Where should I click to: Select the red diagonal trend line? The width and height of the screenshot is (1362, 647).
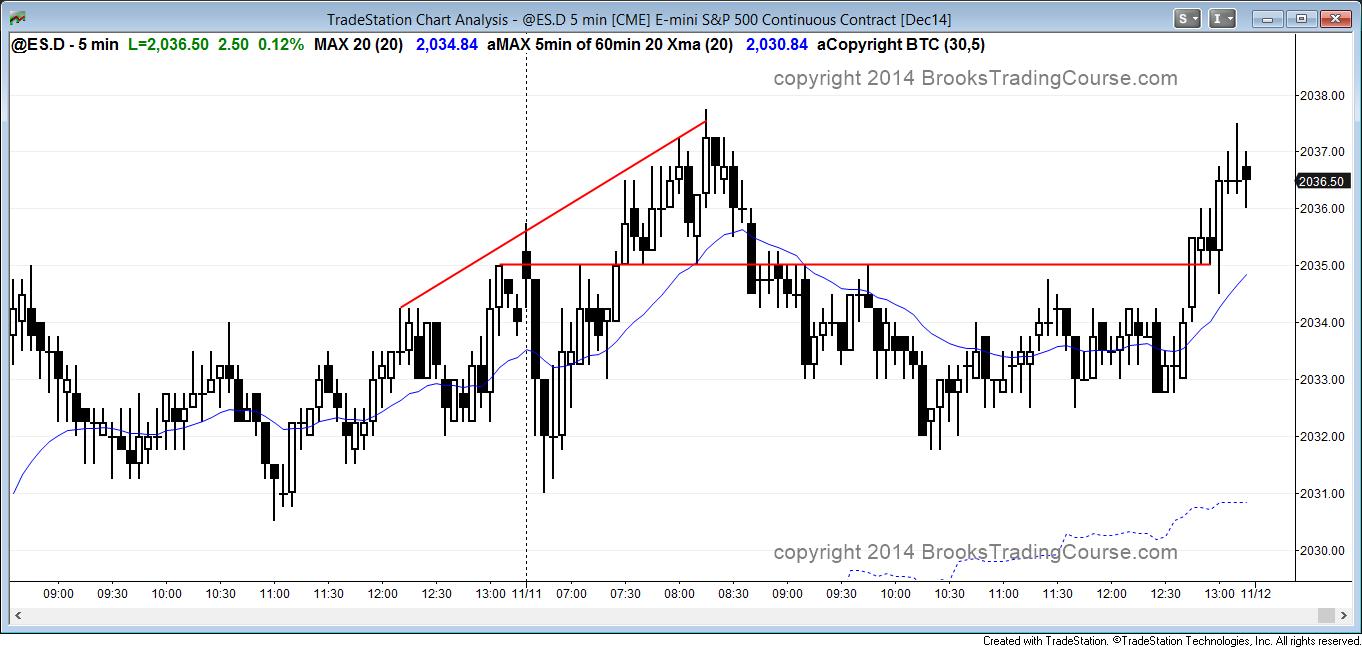click(x=553, y=214)
